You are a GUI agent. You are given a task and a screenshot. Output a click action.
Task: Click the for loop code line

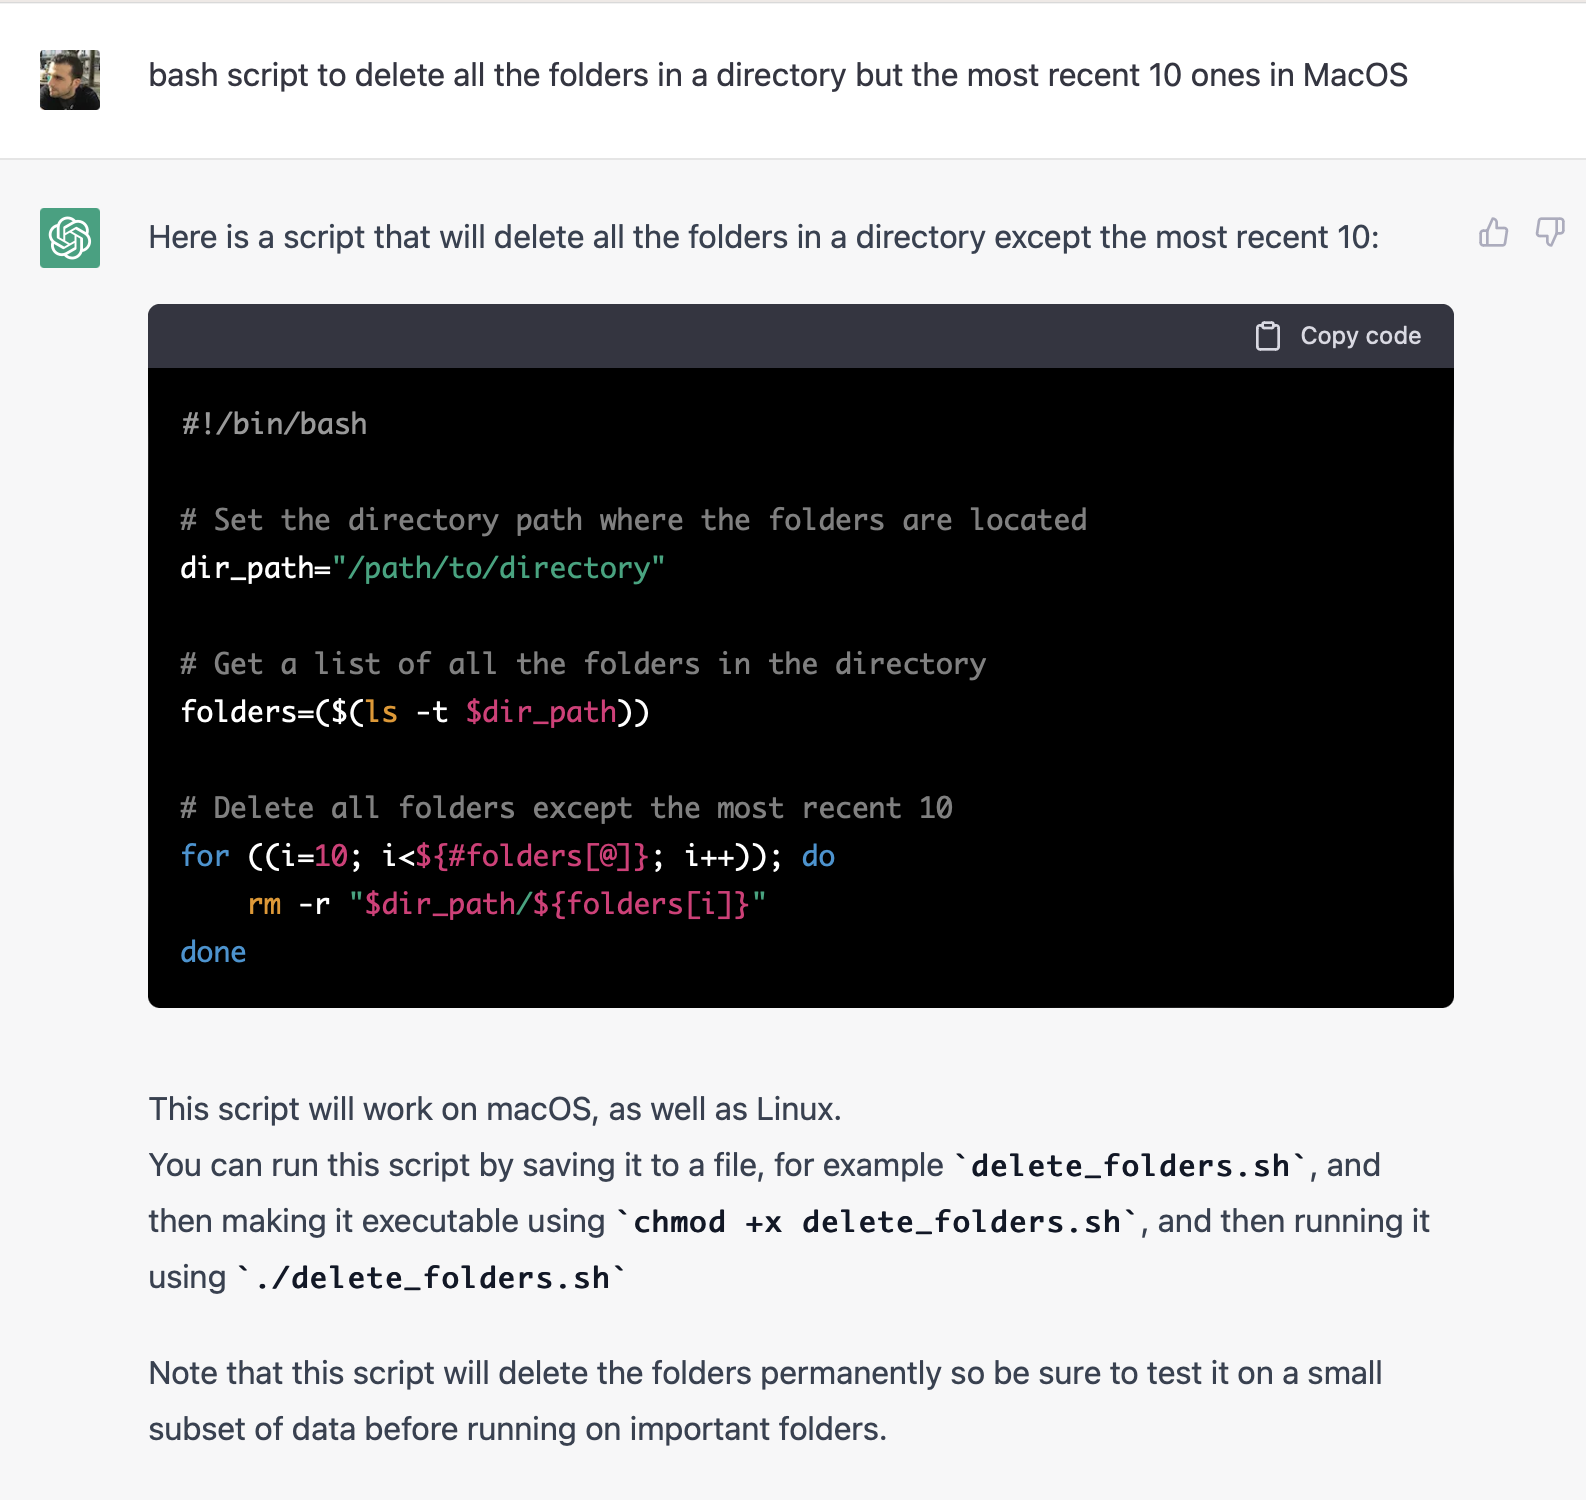(x=507, y=856)
